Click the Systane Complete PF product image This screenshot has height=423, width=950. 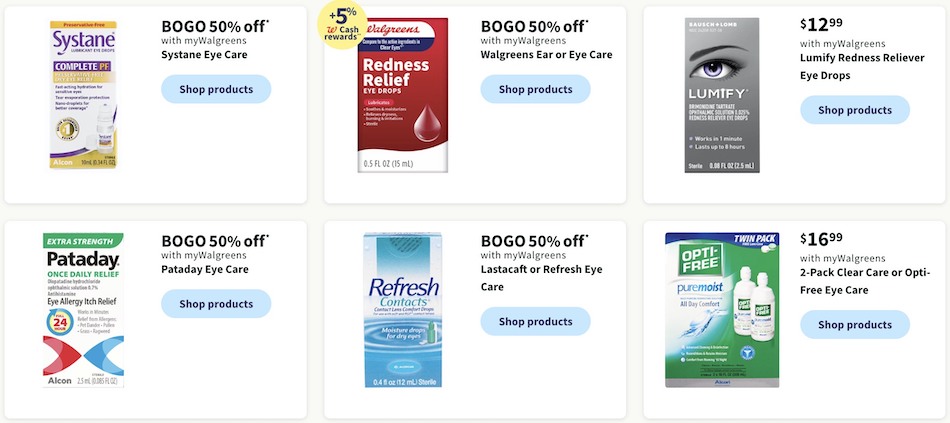click(x=83, y=95)
